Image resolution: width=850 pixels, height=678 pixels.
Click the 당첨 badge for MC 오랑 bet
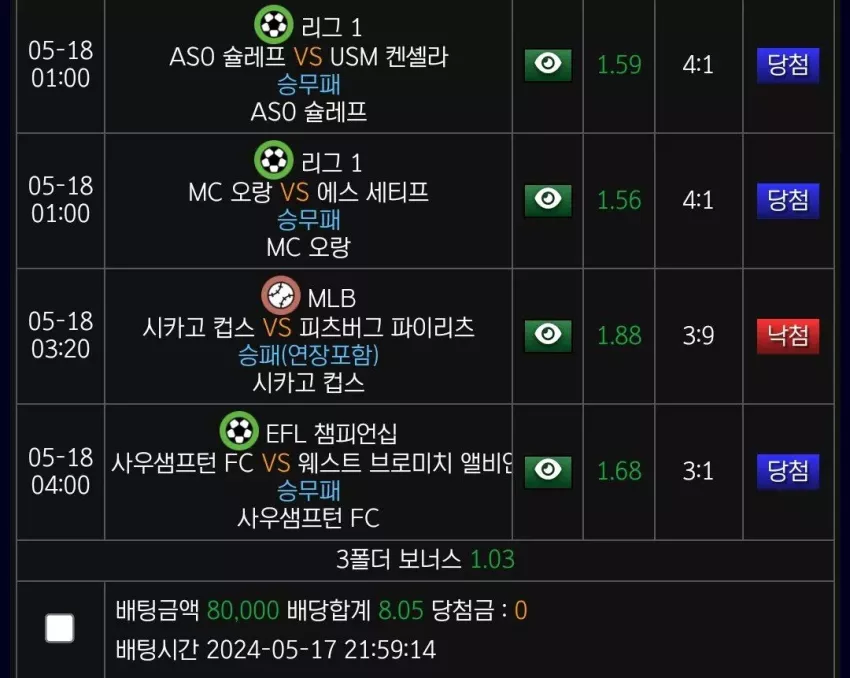point(788,201)
